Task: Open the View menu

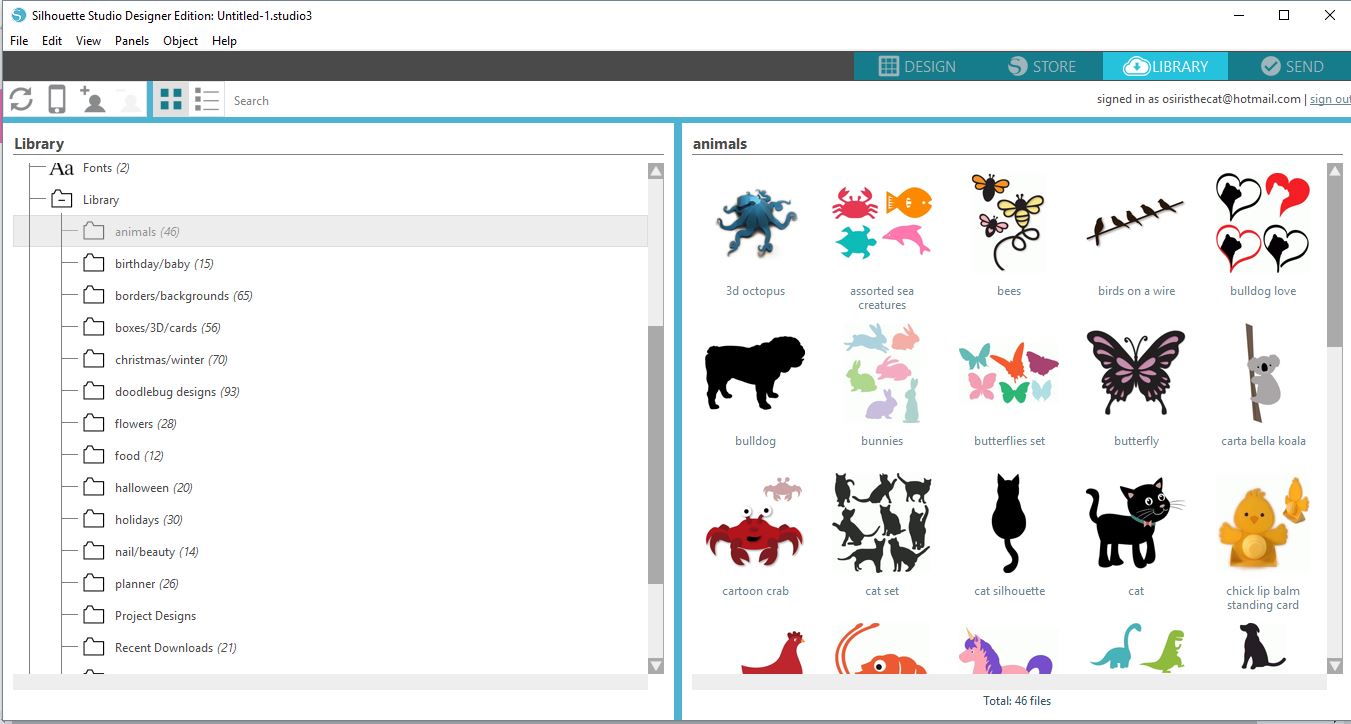Action: point(88,41)
